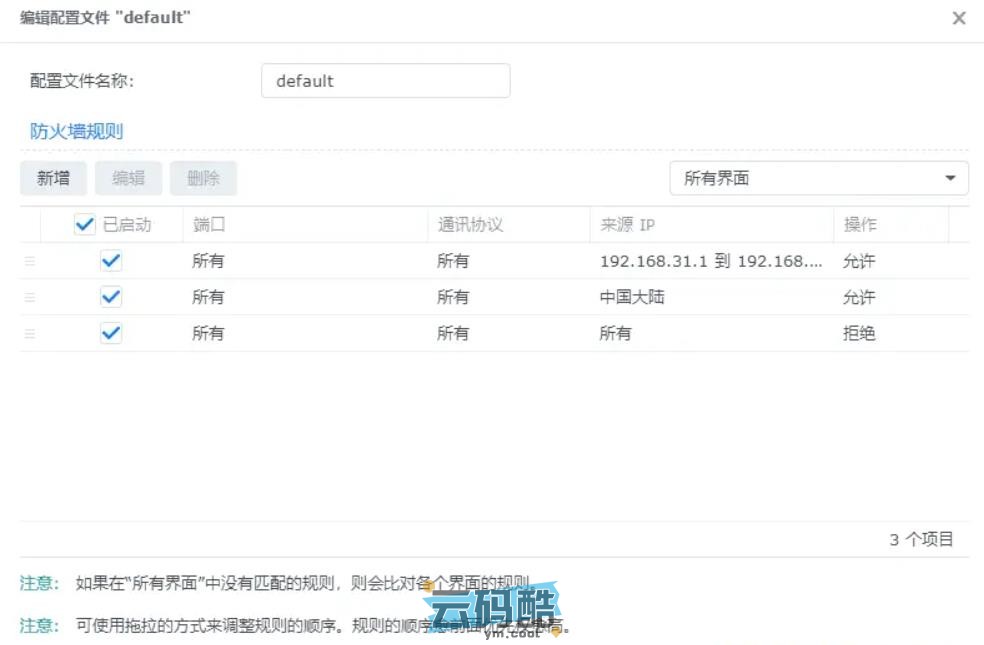Click the 新增 button
Image resolution: width=984 pixels, height=645 pixels.
53,179
